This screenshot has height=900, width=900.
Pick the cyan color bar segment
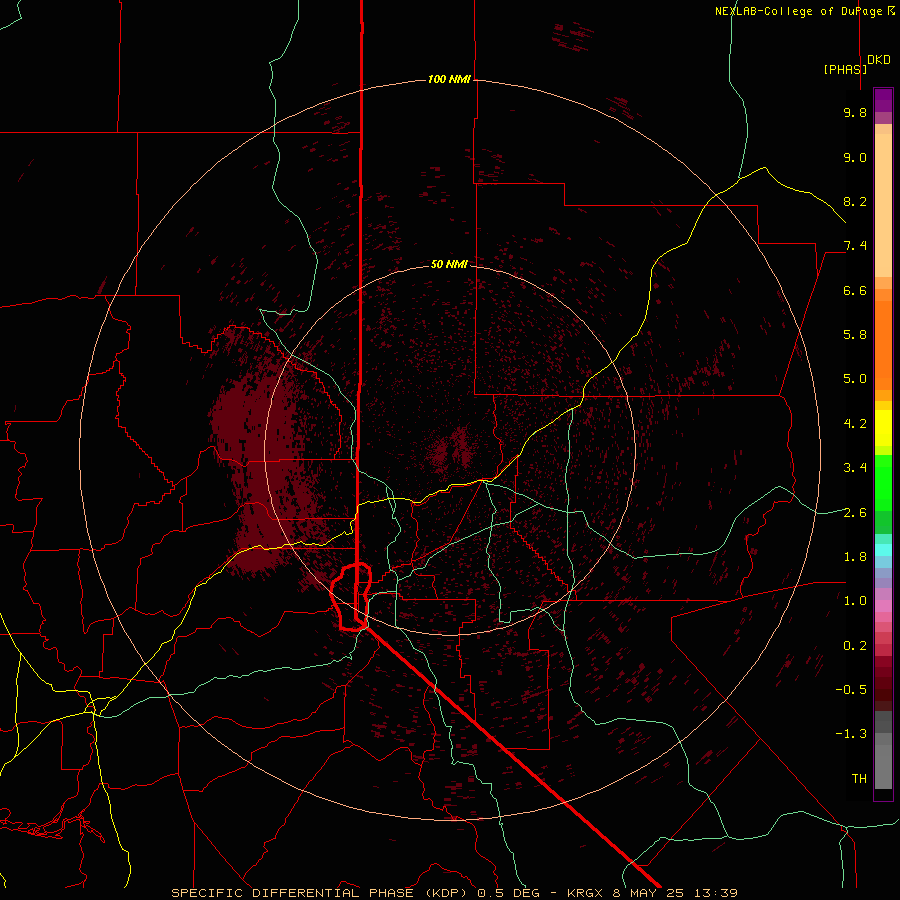coord(883,550)
